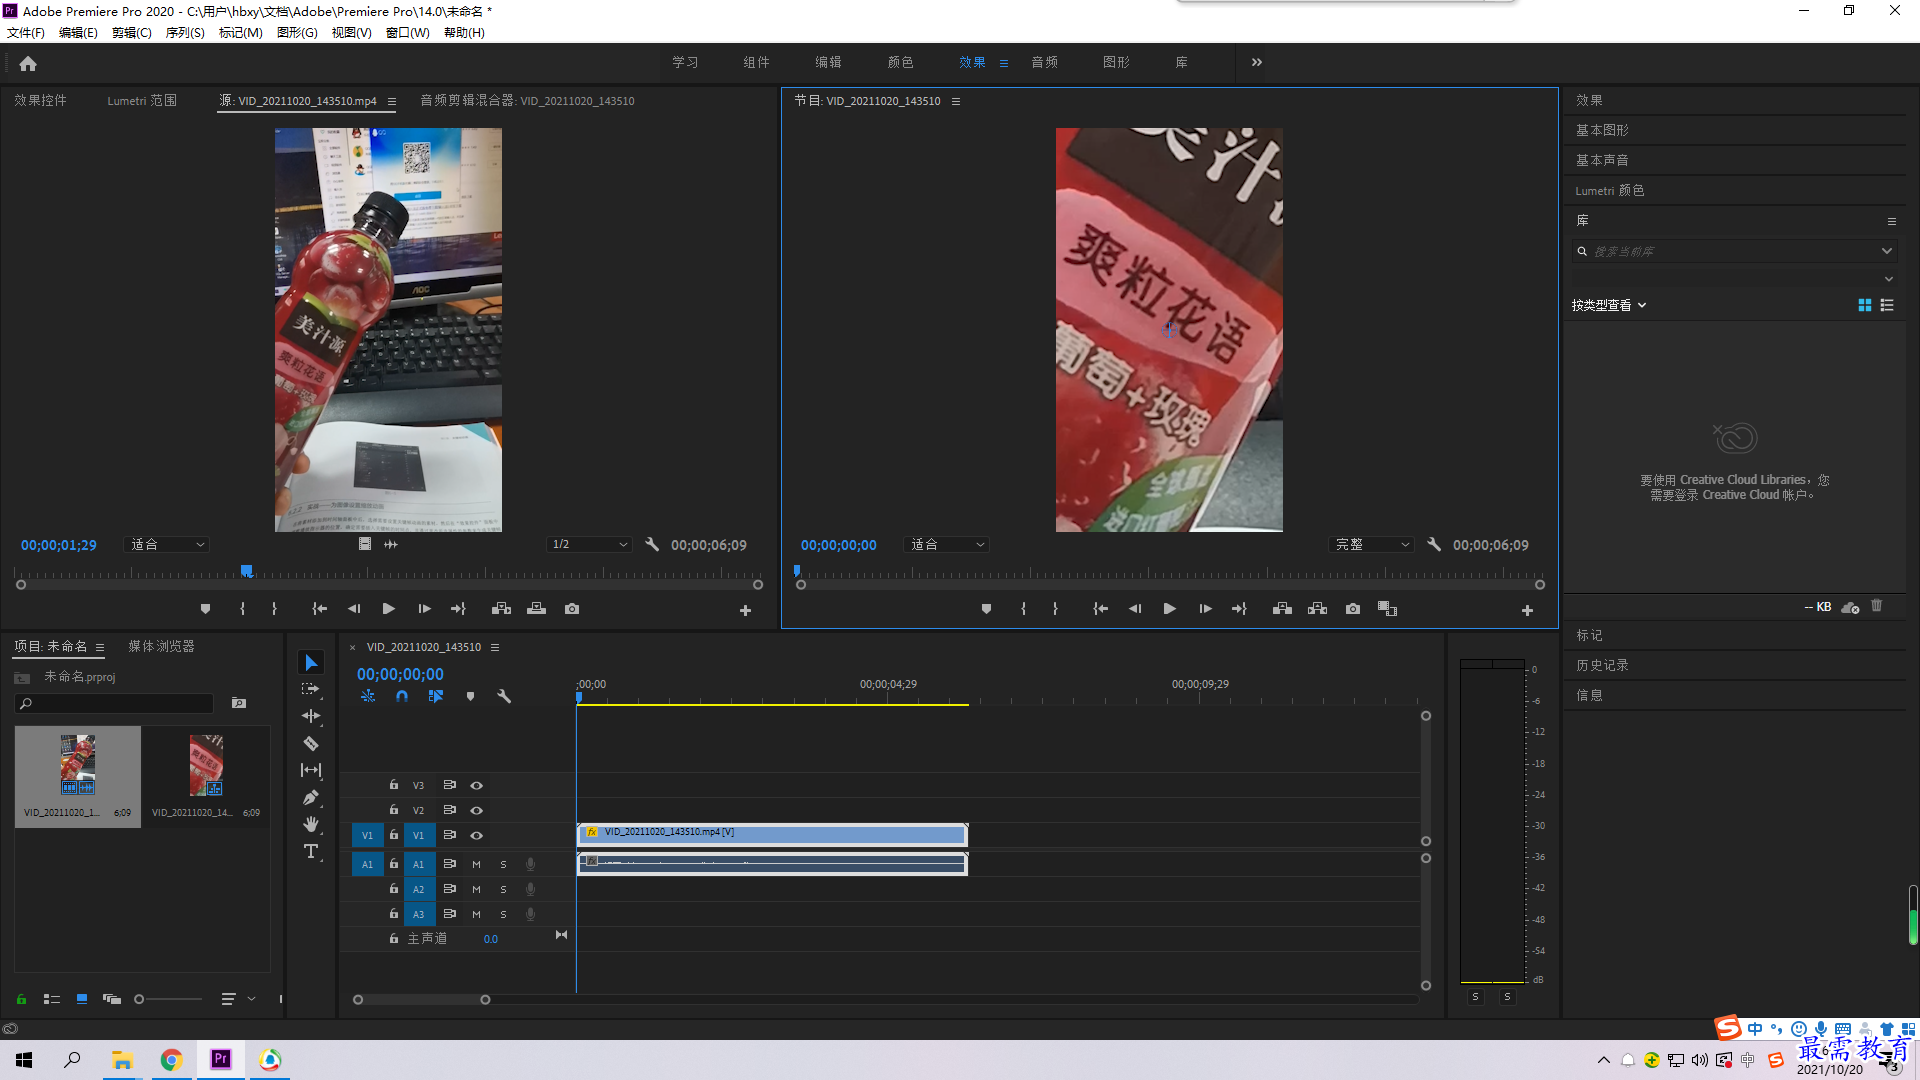Open source monitor wrench settings
The height and width of the screenshot is (1080, 1920).
(x=652, y=544)
